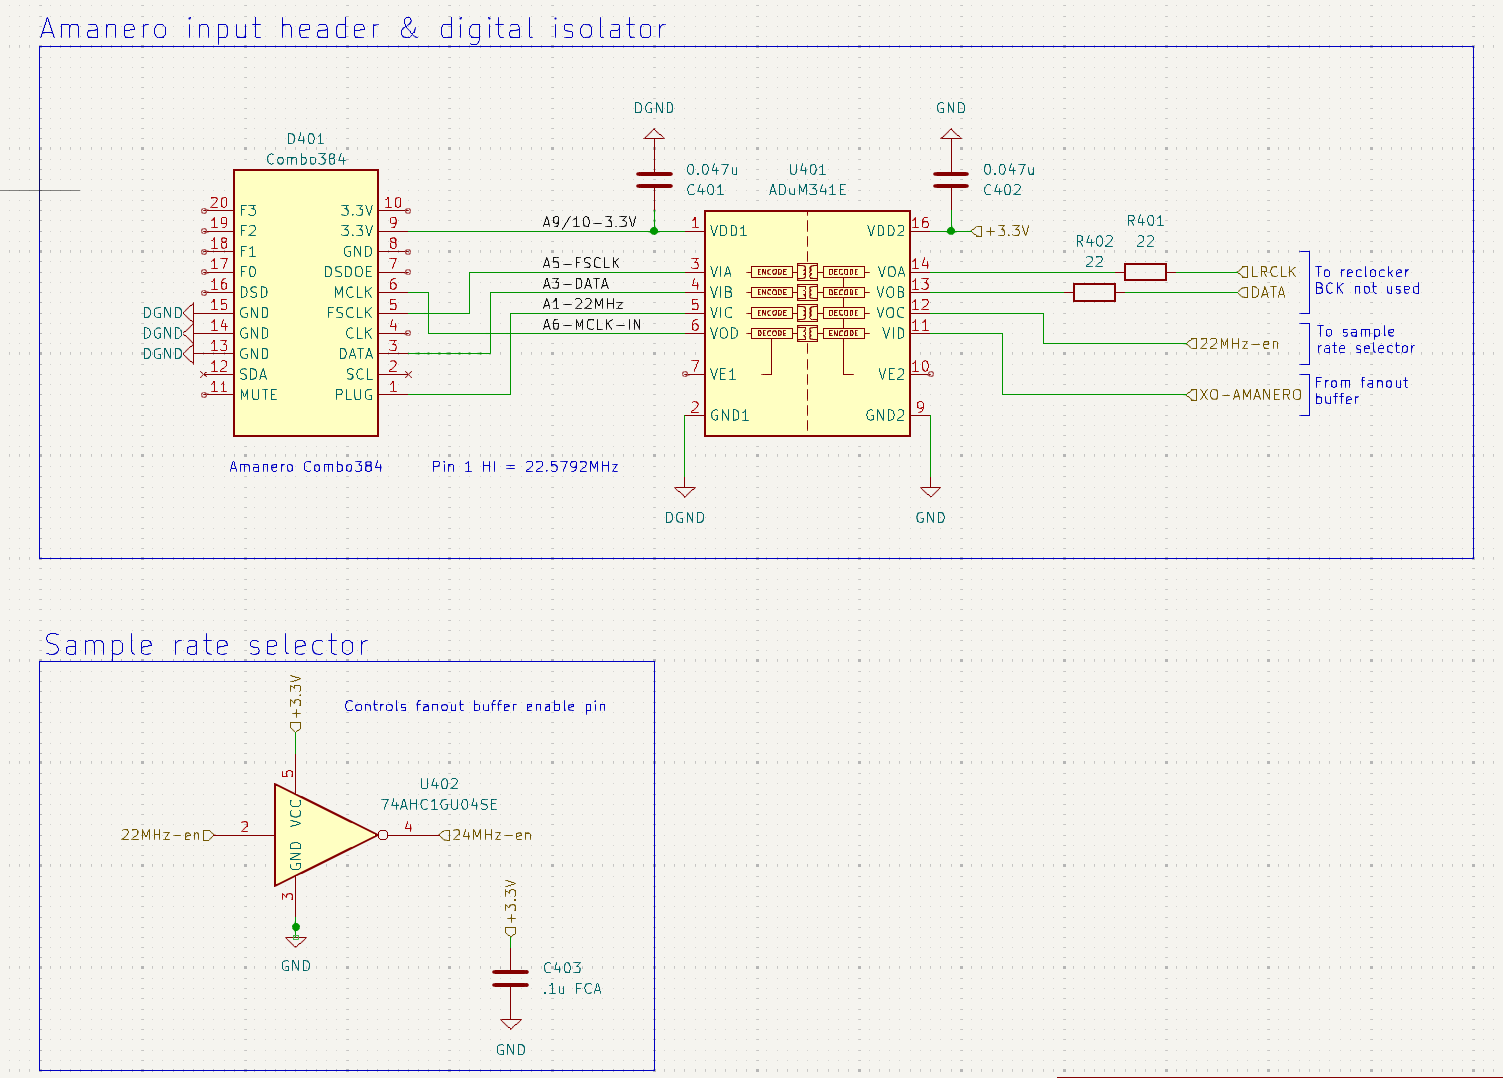Click the +3.3V label at VDD2 pin

coord(1001,231)
